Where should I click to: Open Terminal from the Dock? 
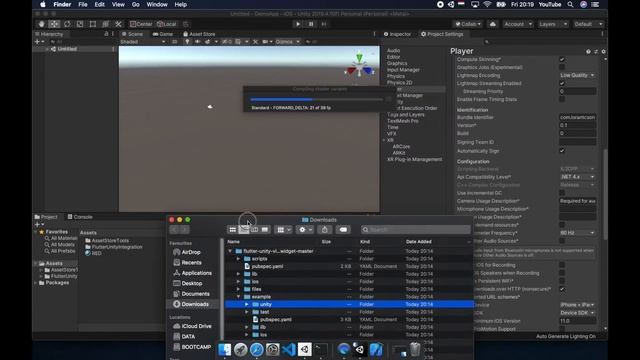321,349
